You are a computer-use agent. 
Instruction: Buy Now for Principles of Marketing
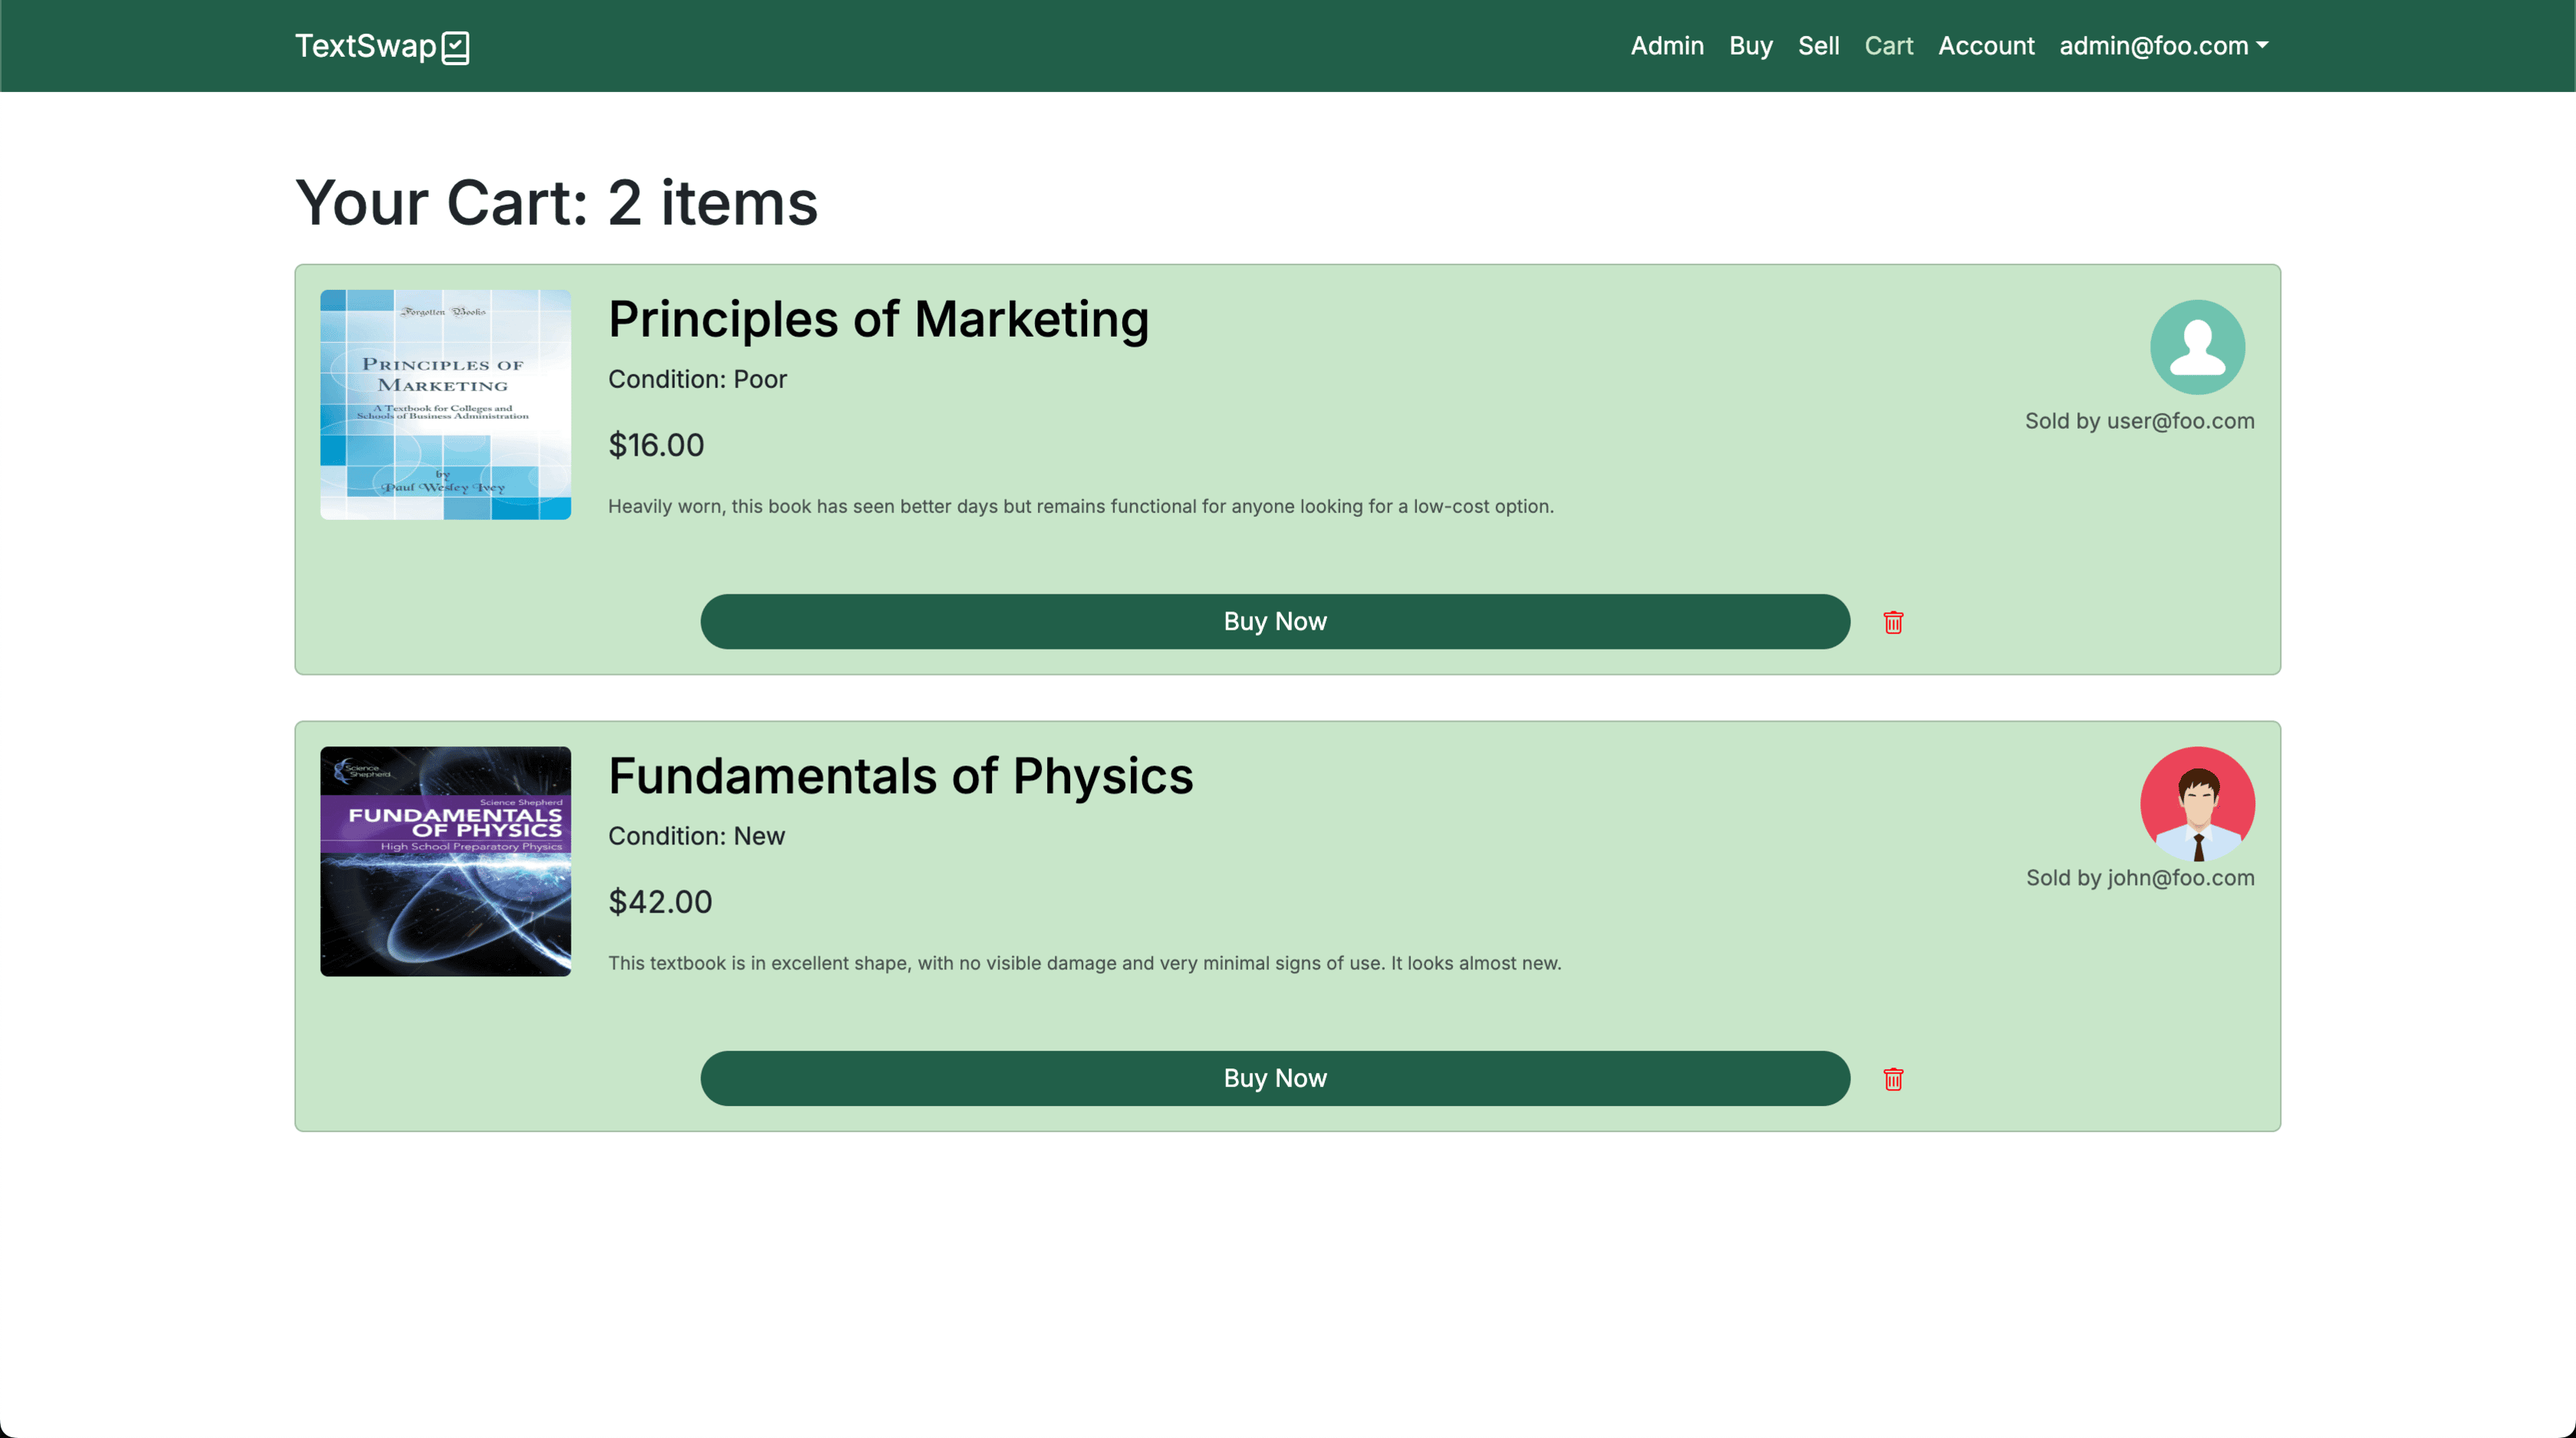coord(1274,621)
